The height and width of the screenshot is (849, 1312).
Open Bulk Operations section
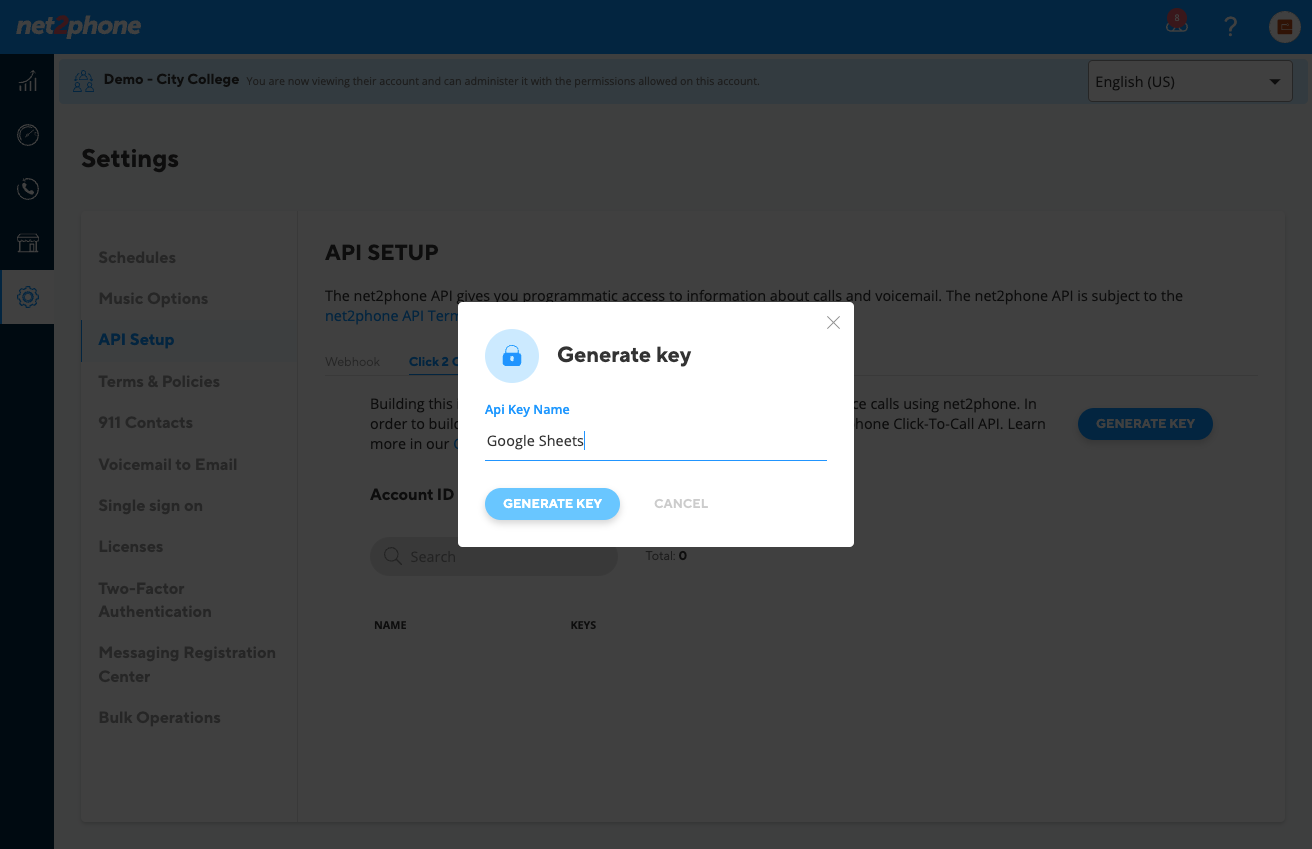(x=159, y=717)
